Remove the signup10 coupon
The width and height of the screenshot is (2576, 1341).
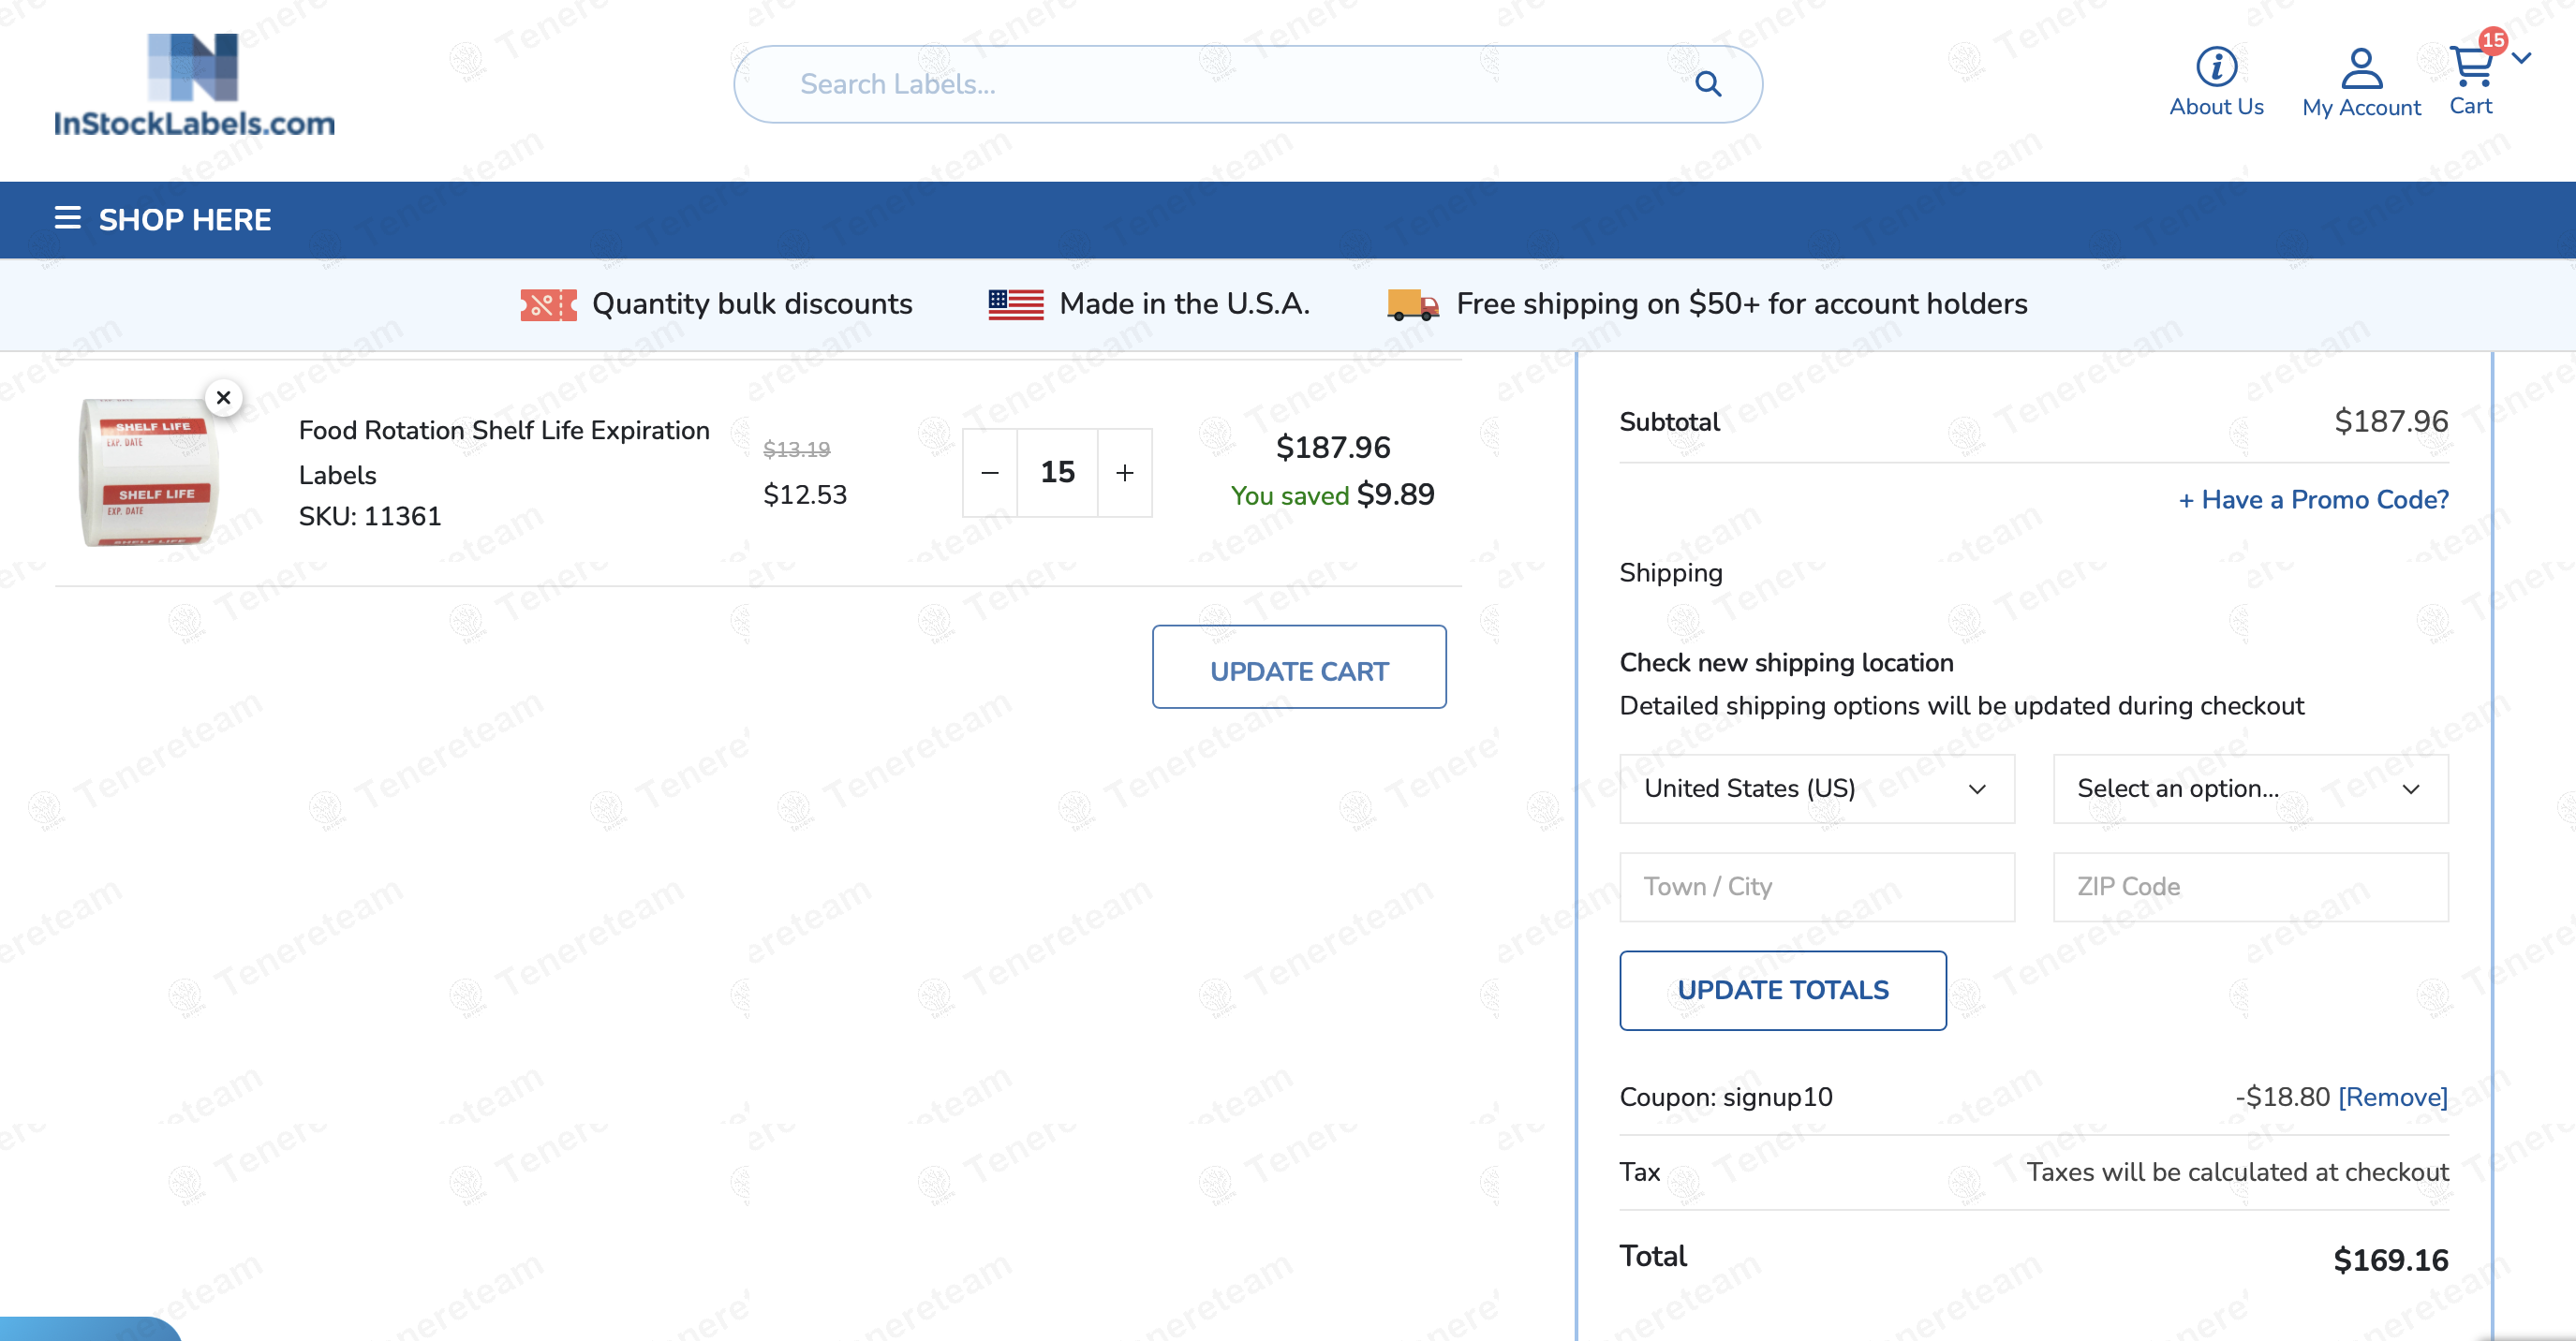click(x=2392, y=1097)
